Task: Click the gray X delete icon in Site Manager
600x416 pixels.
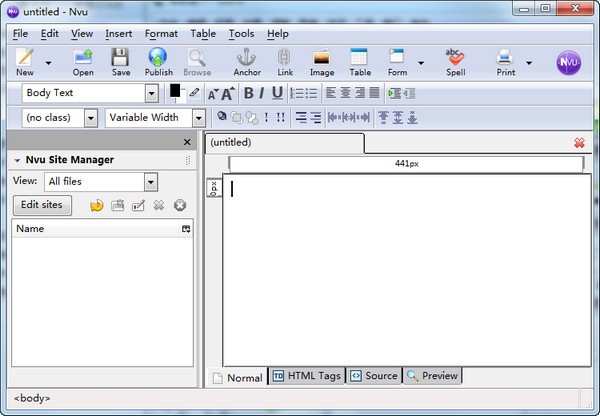Action: pyautogui.click(x=159, y=206)
